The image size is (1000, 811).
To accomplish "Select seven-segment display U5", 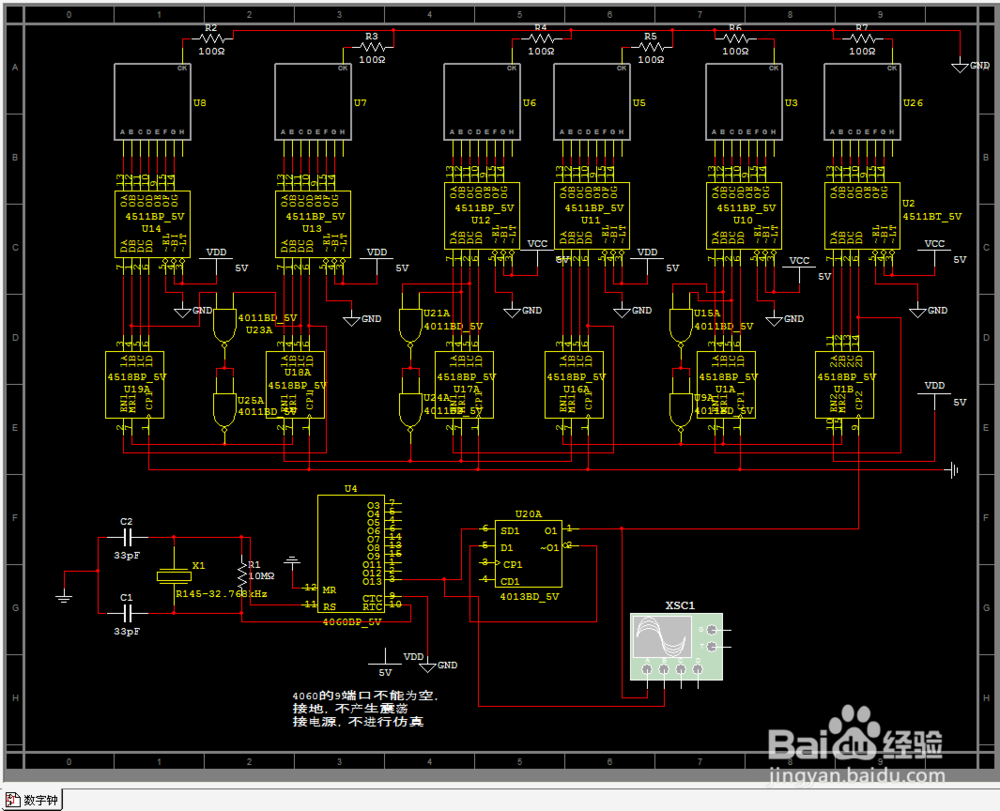I will click(592, 101).
